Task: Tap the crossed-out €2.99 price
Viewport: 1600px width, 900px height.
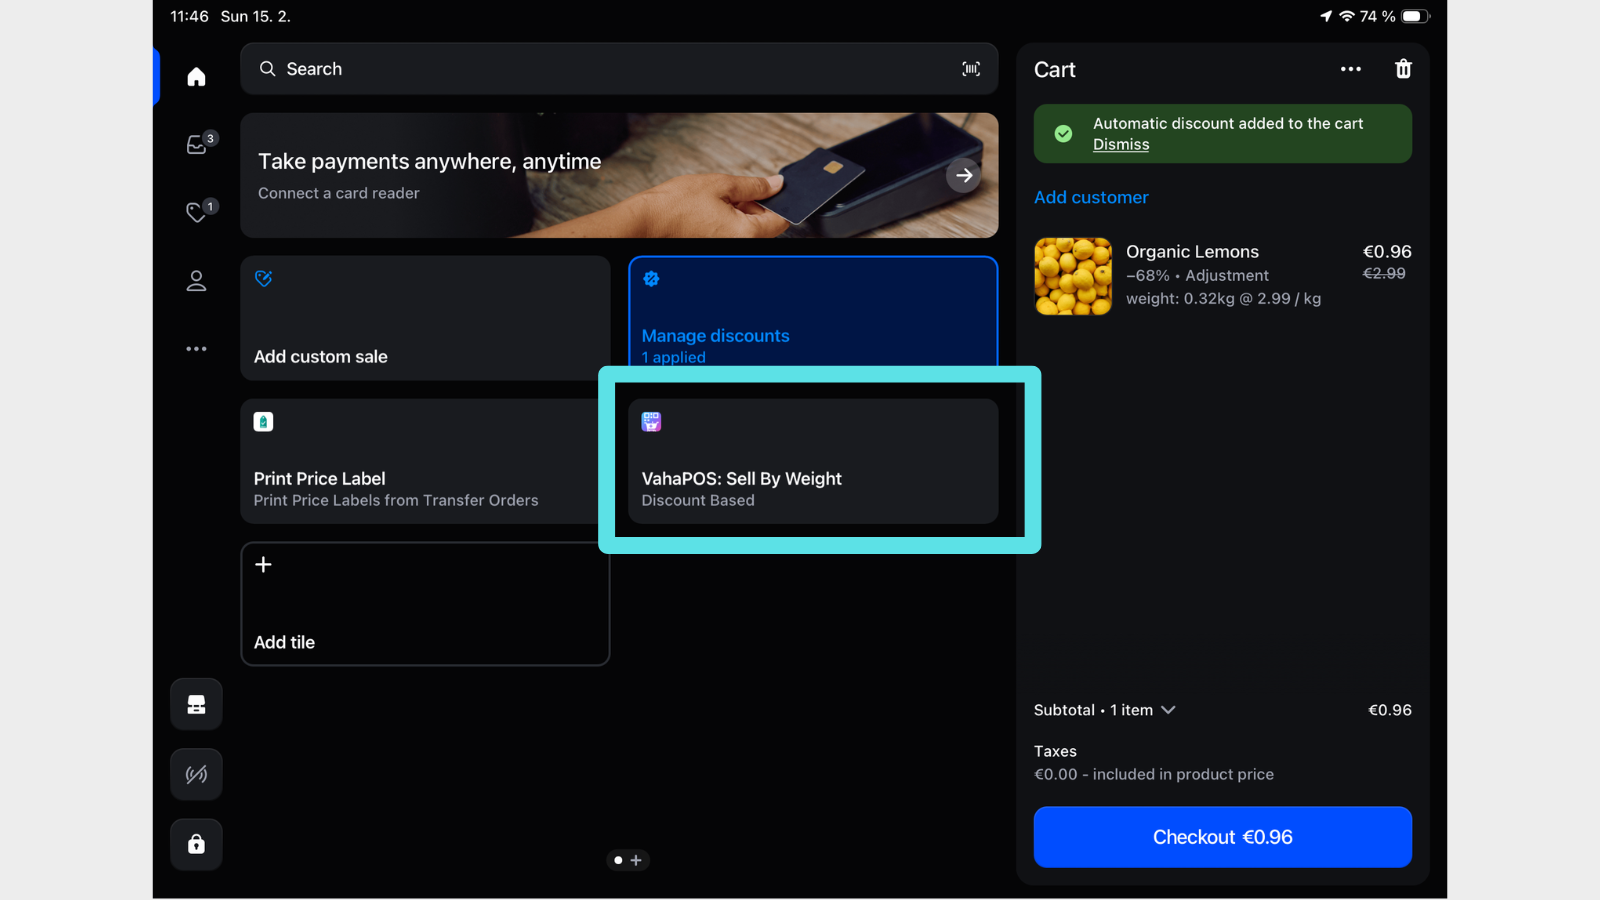Action: point(1384,274)
